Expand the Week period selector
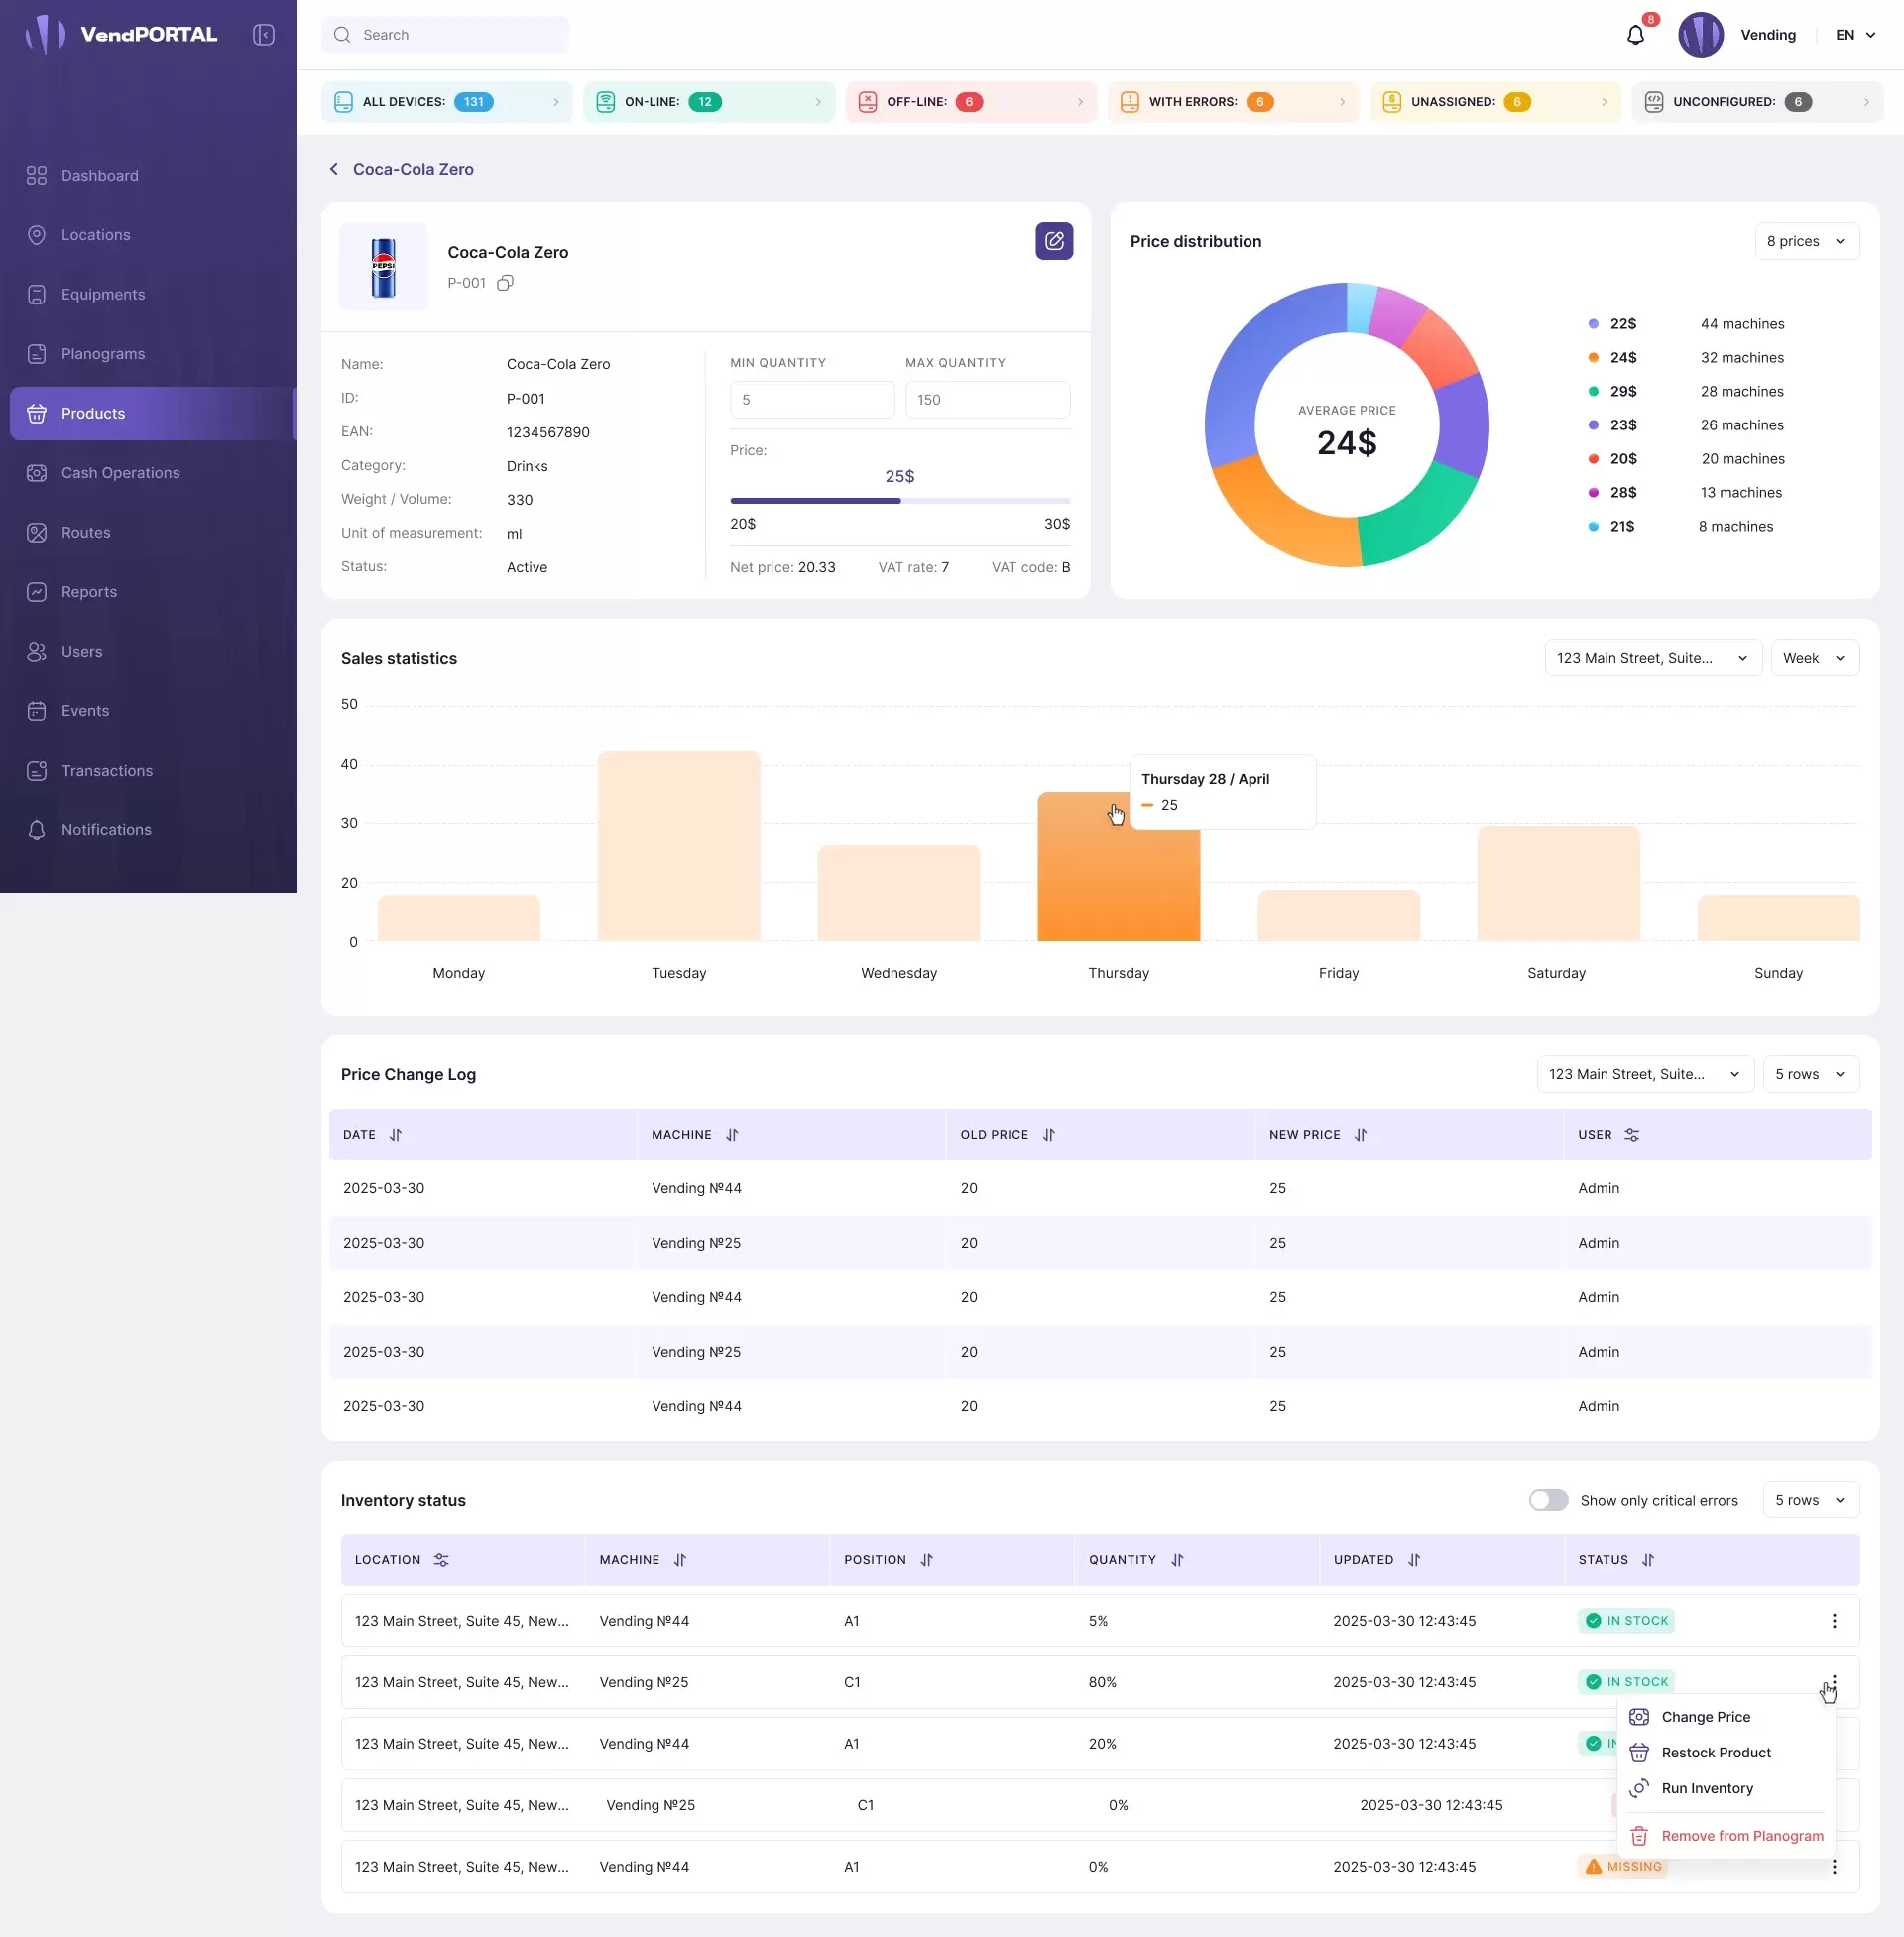 click(1814, 658)
